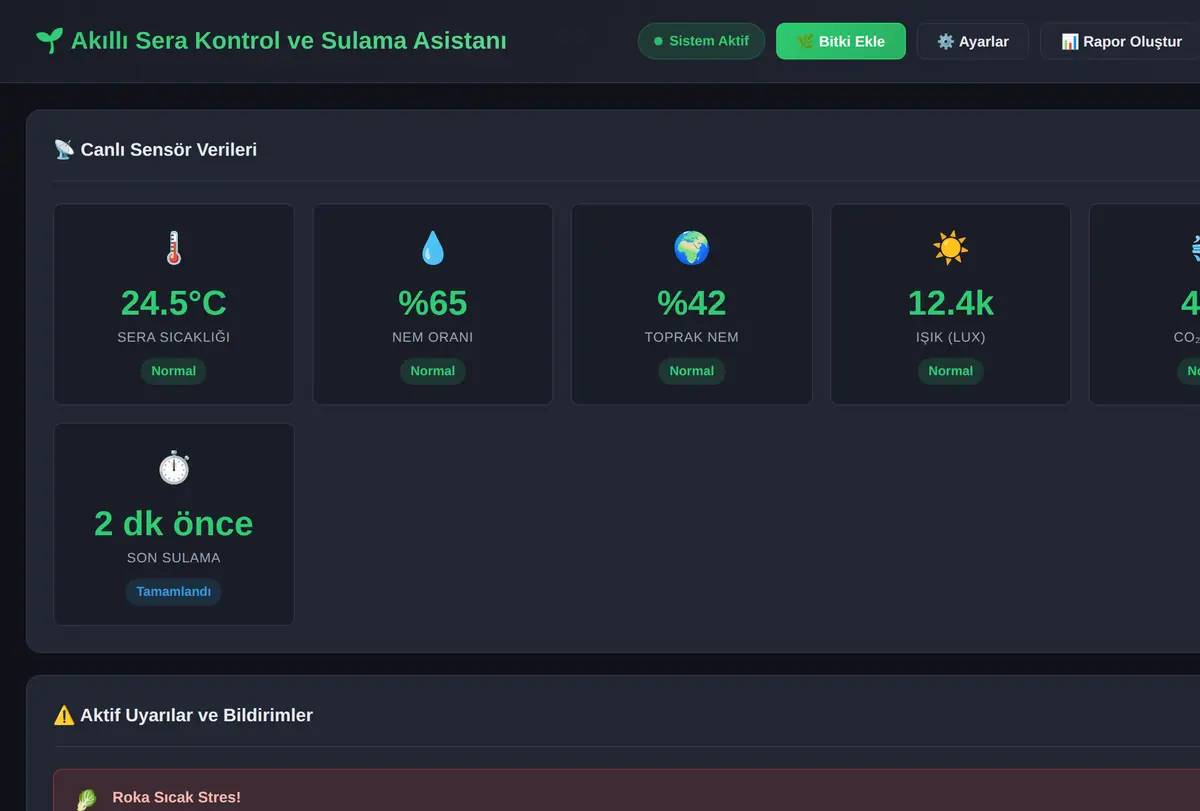The height and width of the screenshot is (811, 1200).
Task: Click the 24.5°C temperature reading
Action: [174, 302]
